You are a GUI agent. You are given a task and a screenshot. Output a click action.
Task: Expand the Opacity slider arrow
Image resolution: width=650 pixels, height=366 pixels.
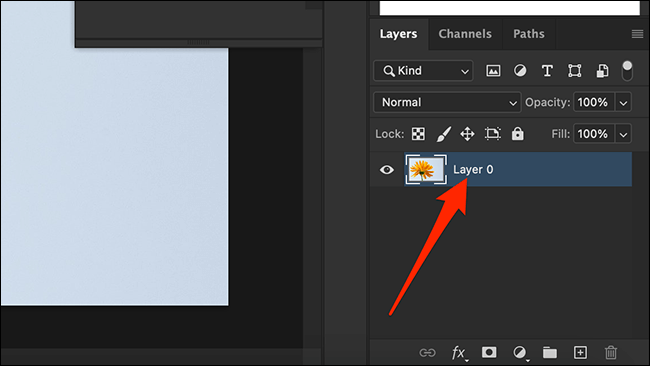point(623,102)
